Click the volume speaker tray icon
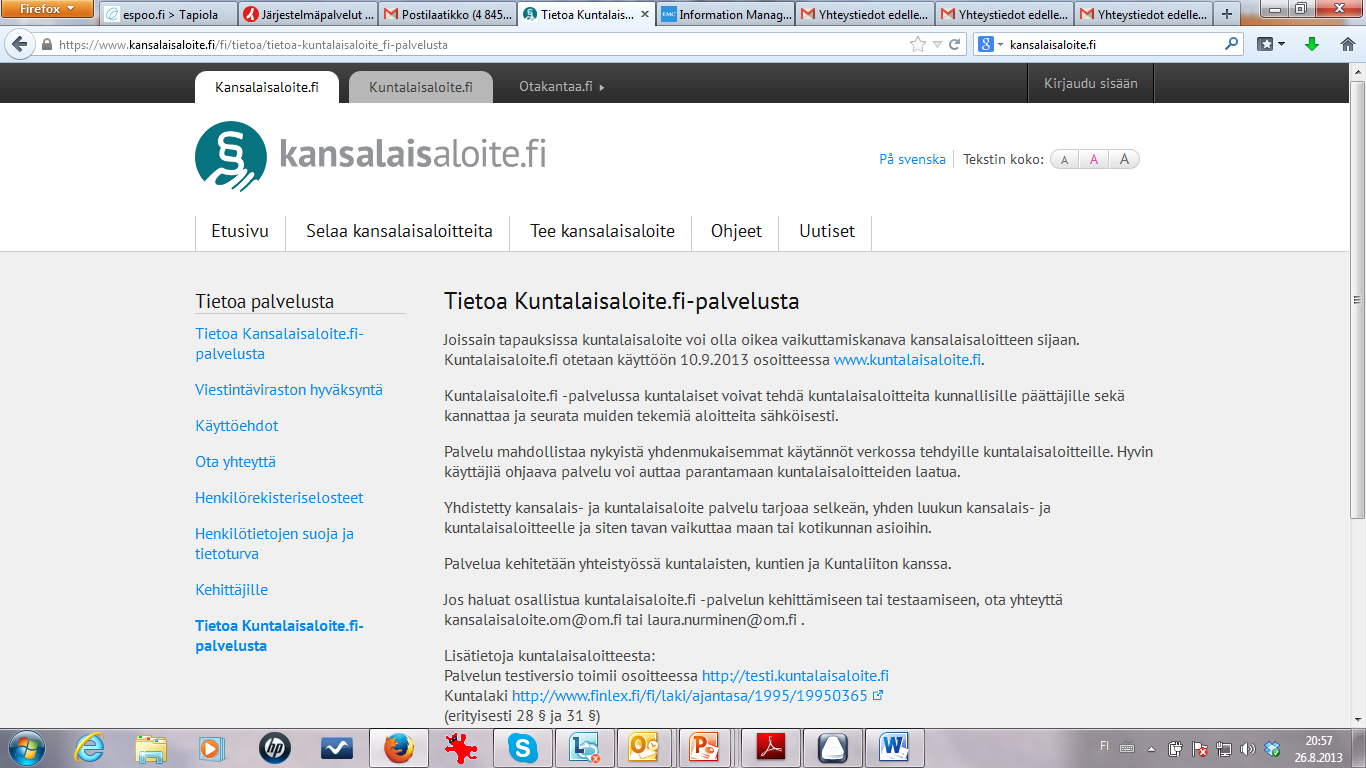The height and width of the screenshot is (768, 1366). [1247, 748]
